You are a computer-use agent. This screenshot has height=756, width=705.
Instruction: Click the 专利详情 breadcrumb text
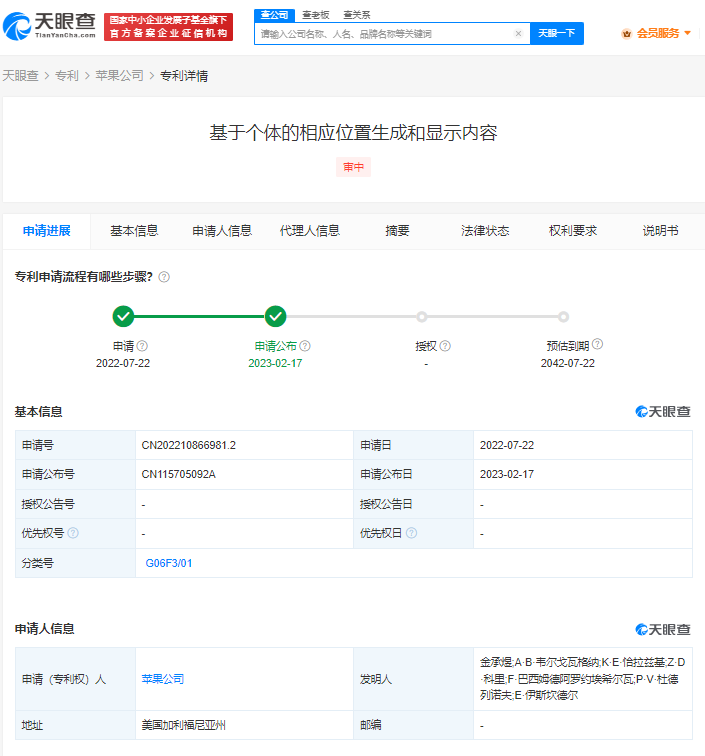coord(184,76)
